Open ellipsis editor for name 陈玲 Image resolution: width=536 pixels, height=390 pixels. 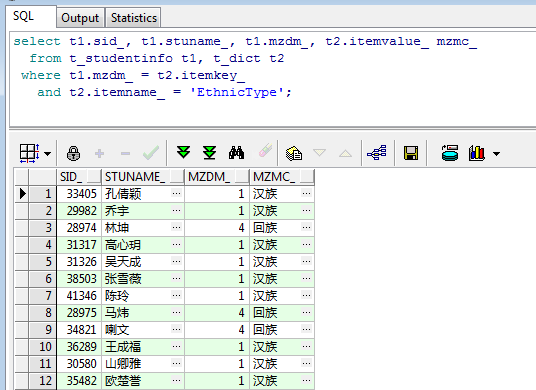pos(176,295)
